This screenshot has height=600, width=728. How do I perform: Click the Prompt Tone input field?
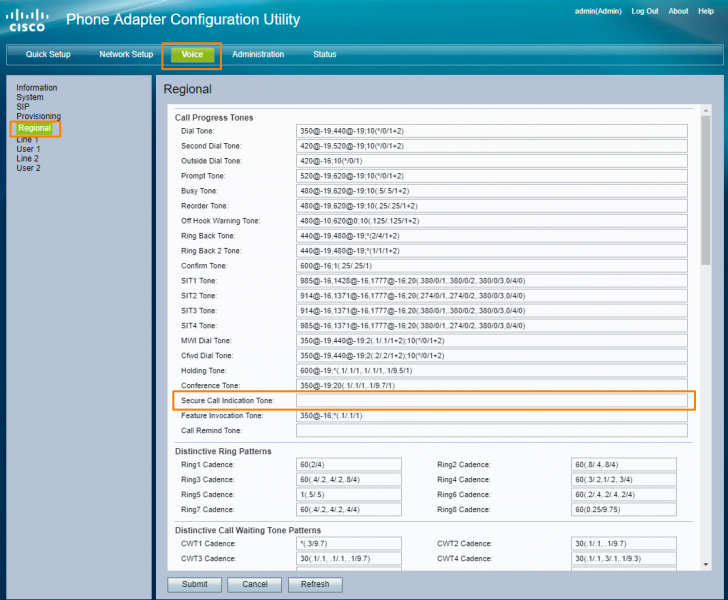(492, 176)
